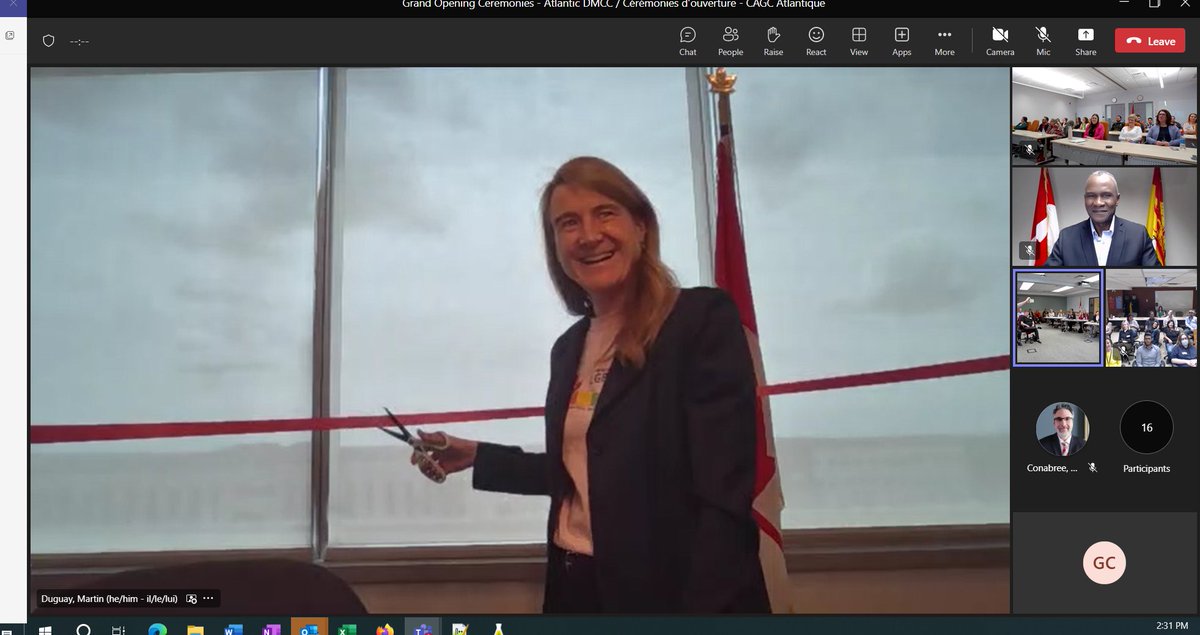Open Task View on the taskbar
The image size is (1200, 635).
coord(119,630)
